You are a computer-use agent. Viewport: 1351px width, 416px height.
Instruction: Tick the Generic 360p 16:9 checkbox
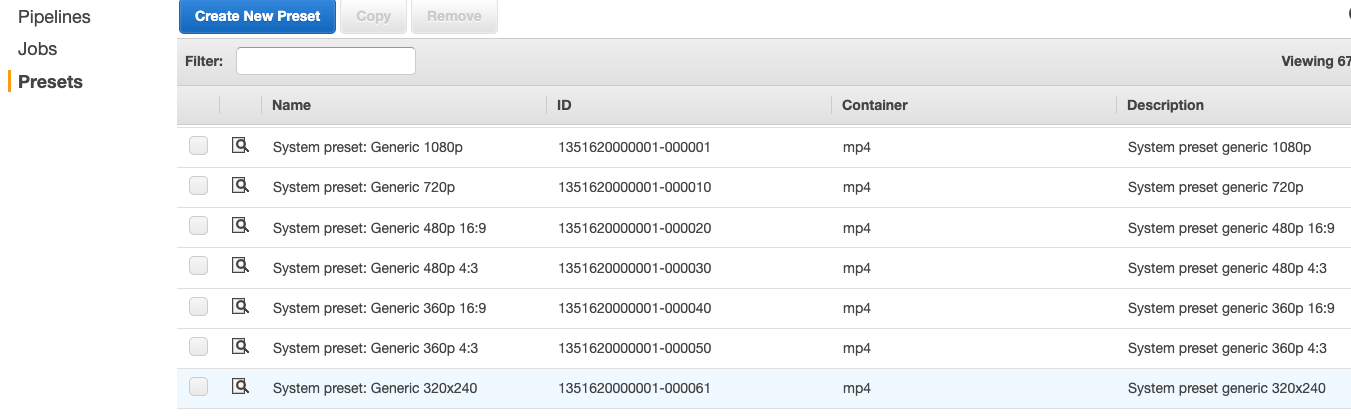[198, 306]
